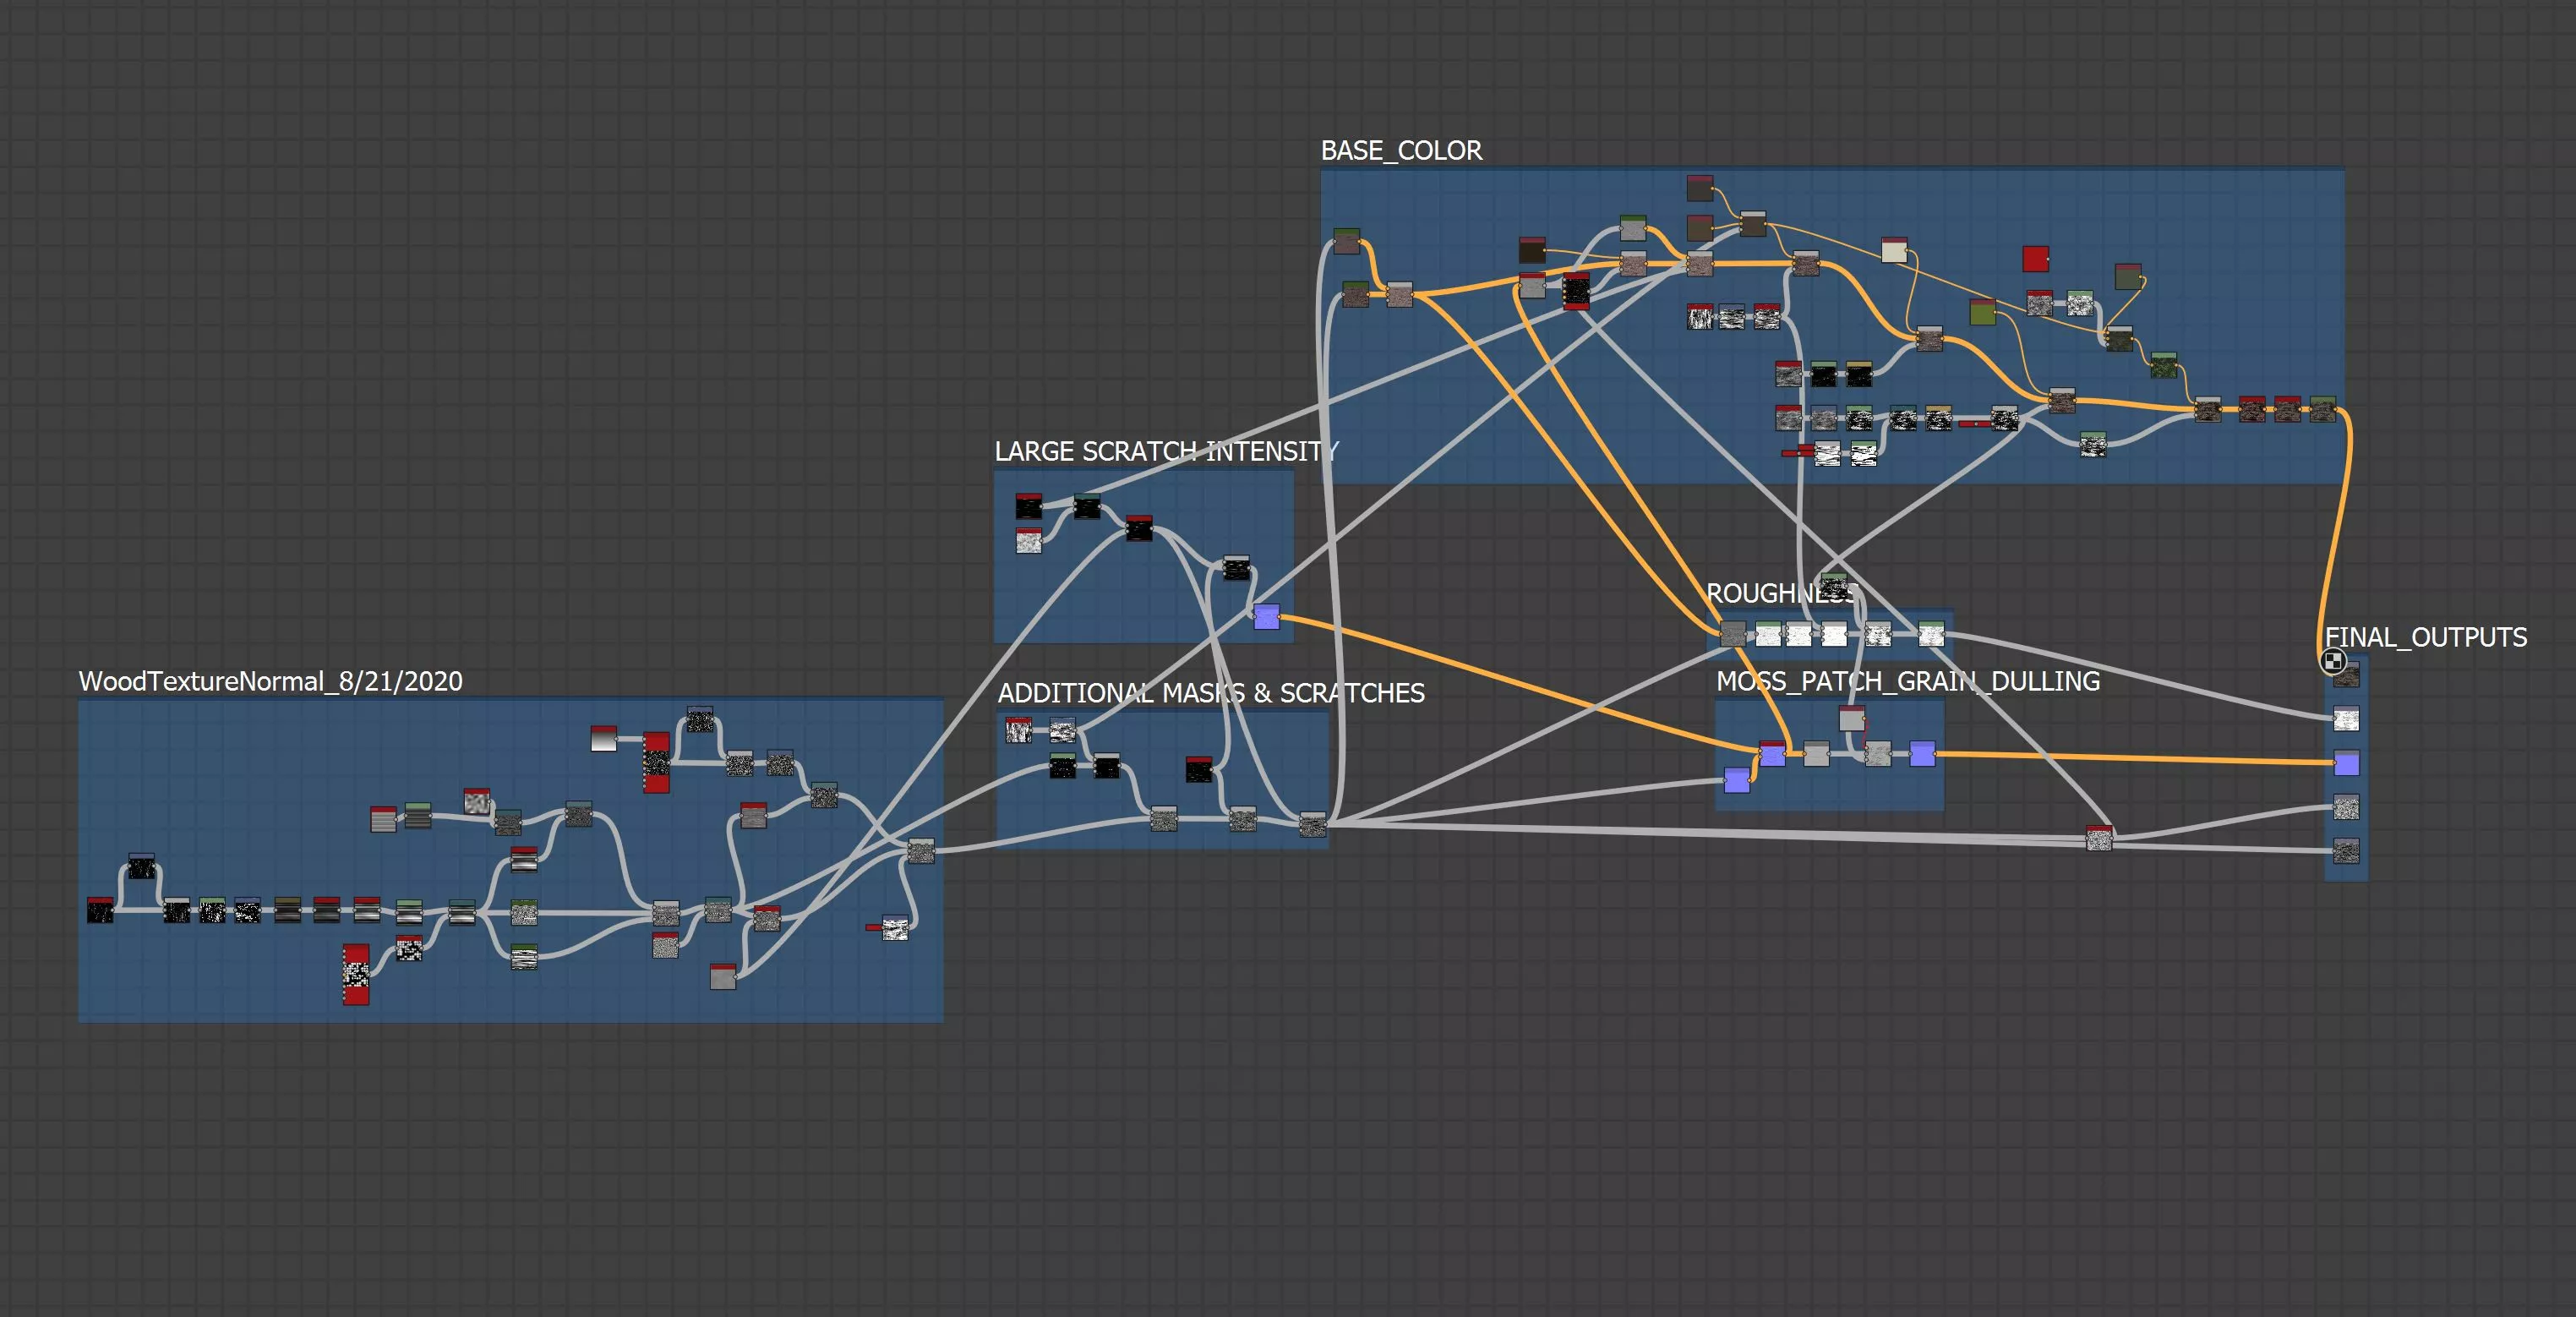Select the olive green uniform color node

(1982, 313)
